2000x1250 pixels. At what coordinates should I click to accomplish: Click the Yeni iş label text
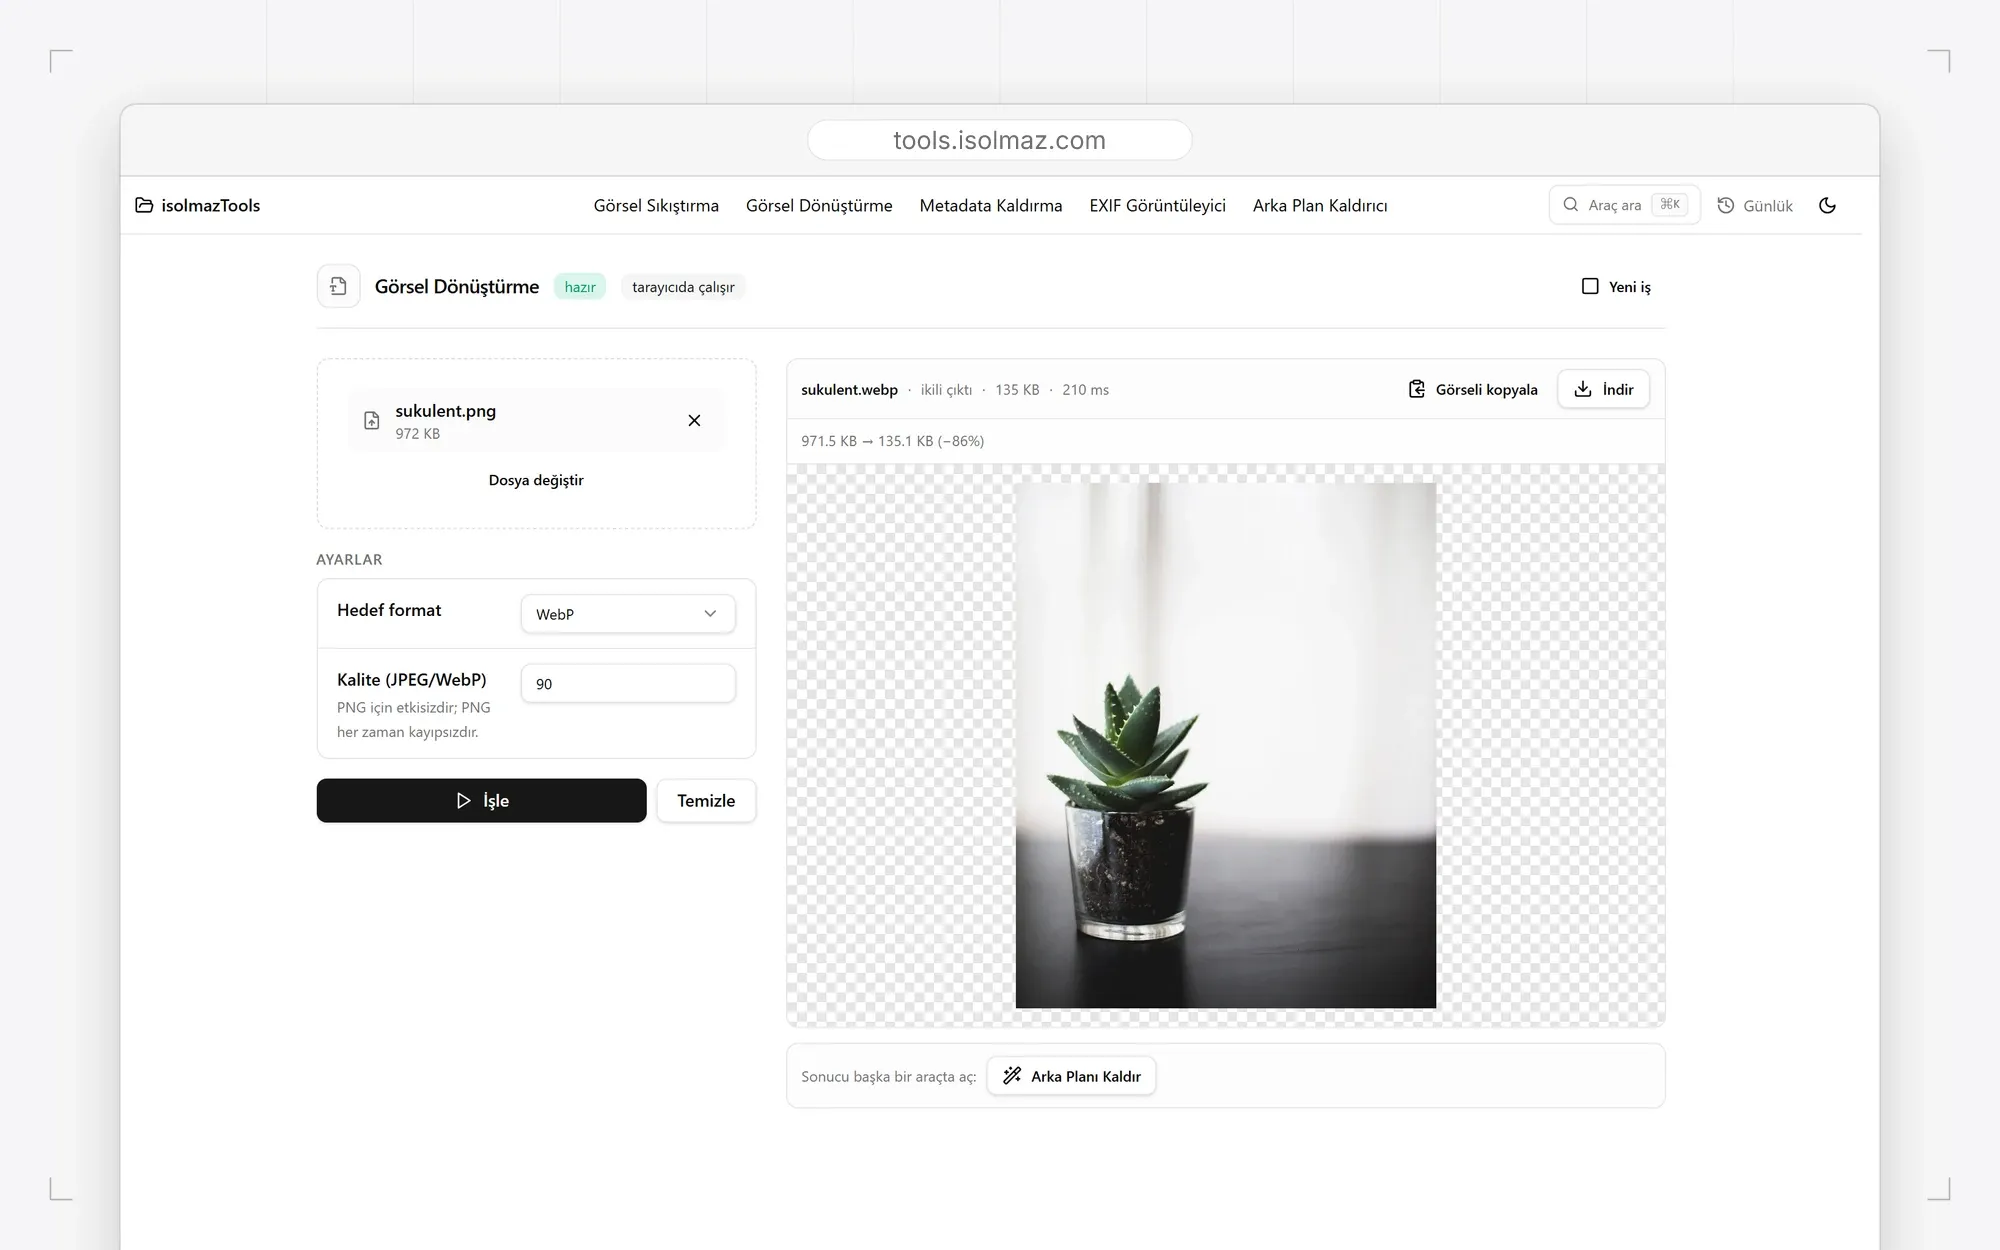1630,286
